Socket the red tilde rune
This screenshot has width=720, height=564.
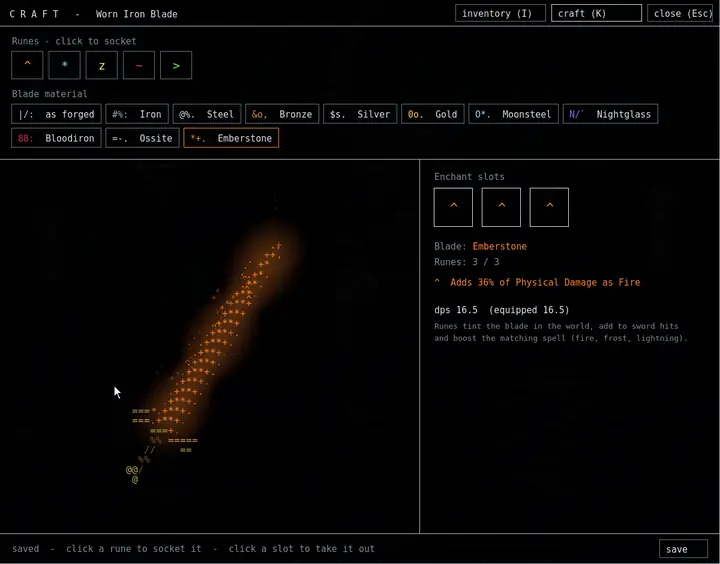click(x=139, y=65)
